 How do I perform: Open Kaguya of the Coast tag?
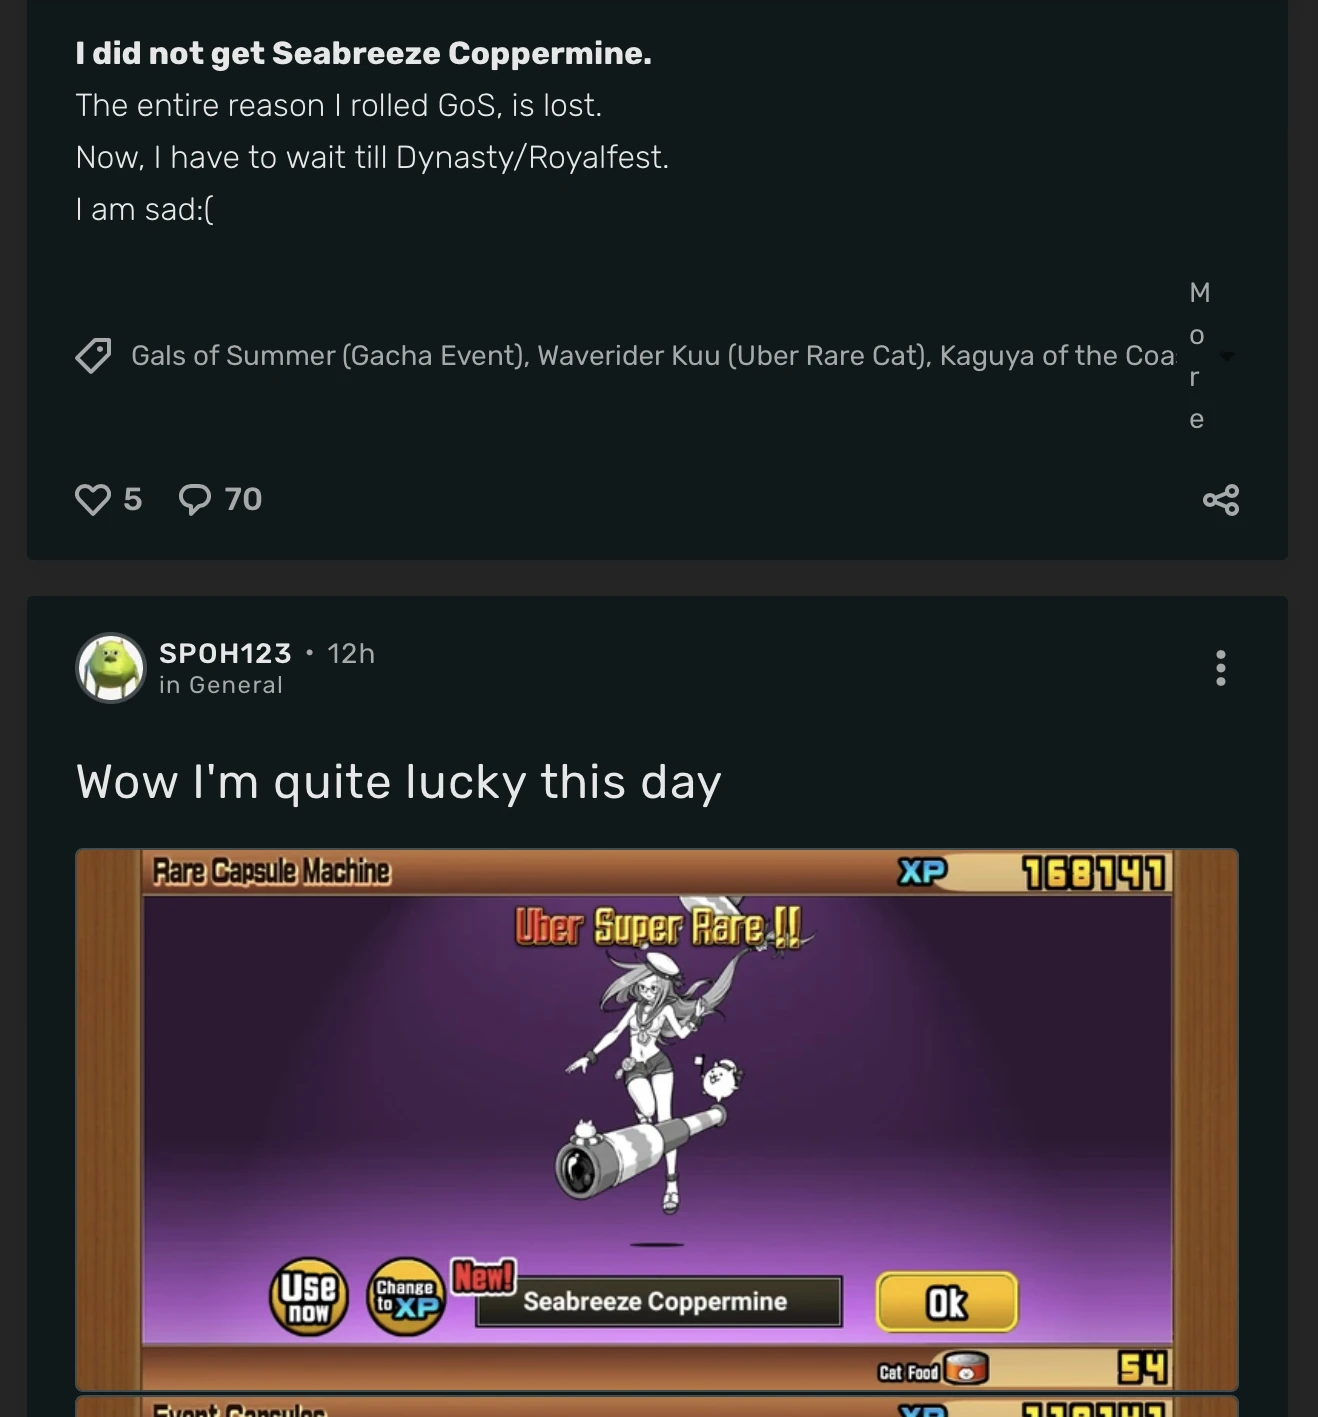pyautogui.click(x=1058, y=355)
